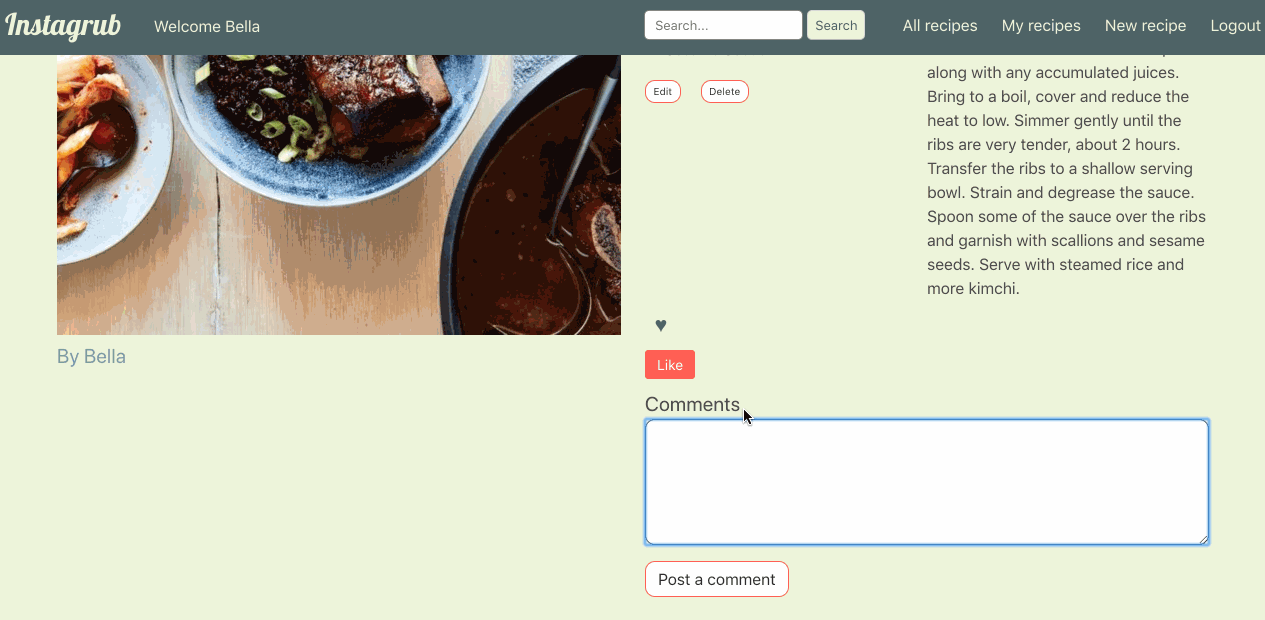
Task: Log out using the Logout link
Action: tap(1235, 26)
